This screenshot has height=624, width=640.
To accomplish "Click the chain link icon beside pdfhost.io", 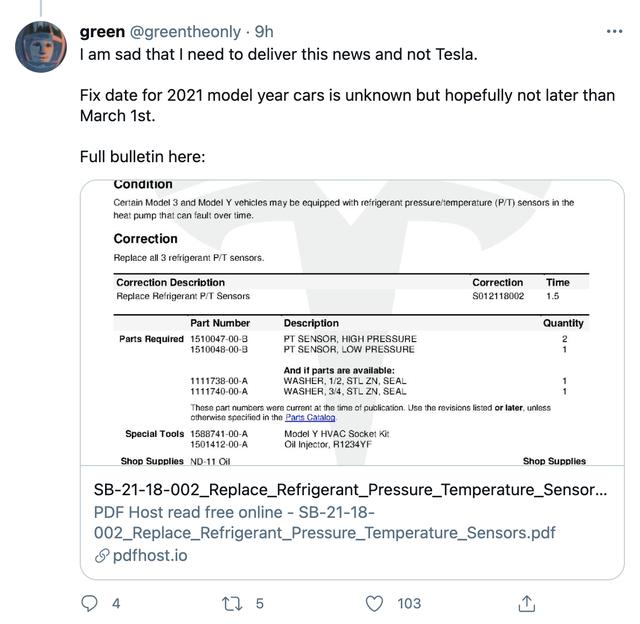I will point(102,555).
